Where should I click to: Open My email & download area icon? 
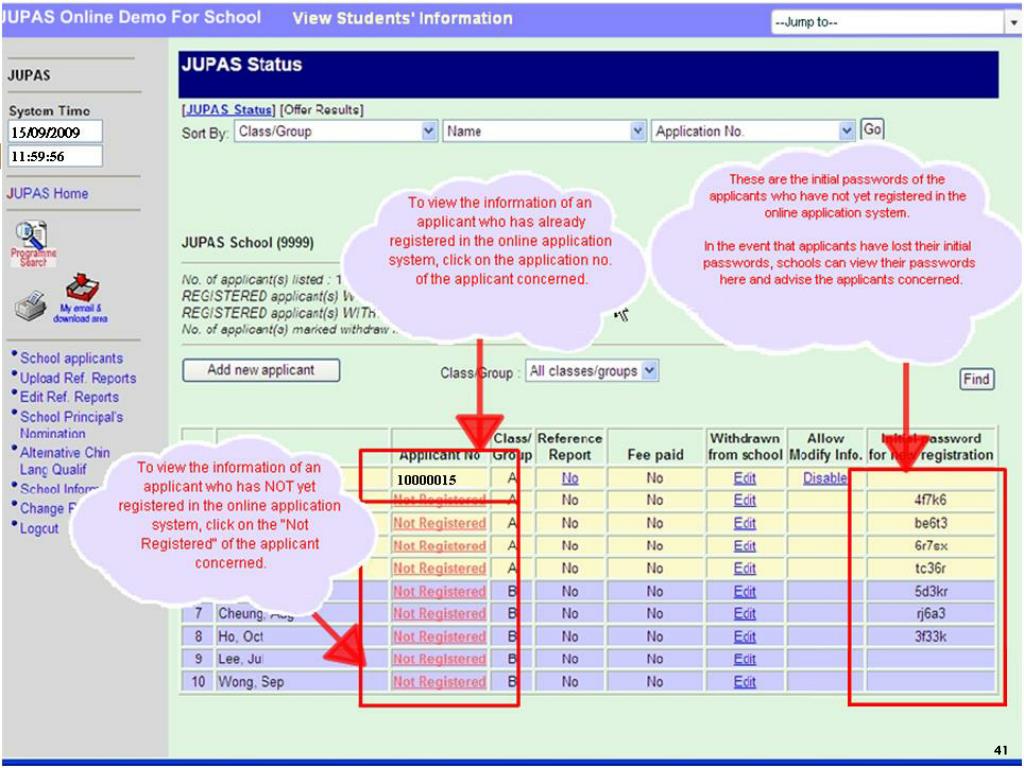pyautogui.click(x=81, y=298)
